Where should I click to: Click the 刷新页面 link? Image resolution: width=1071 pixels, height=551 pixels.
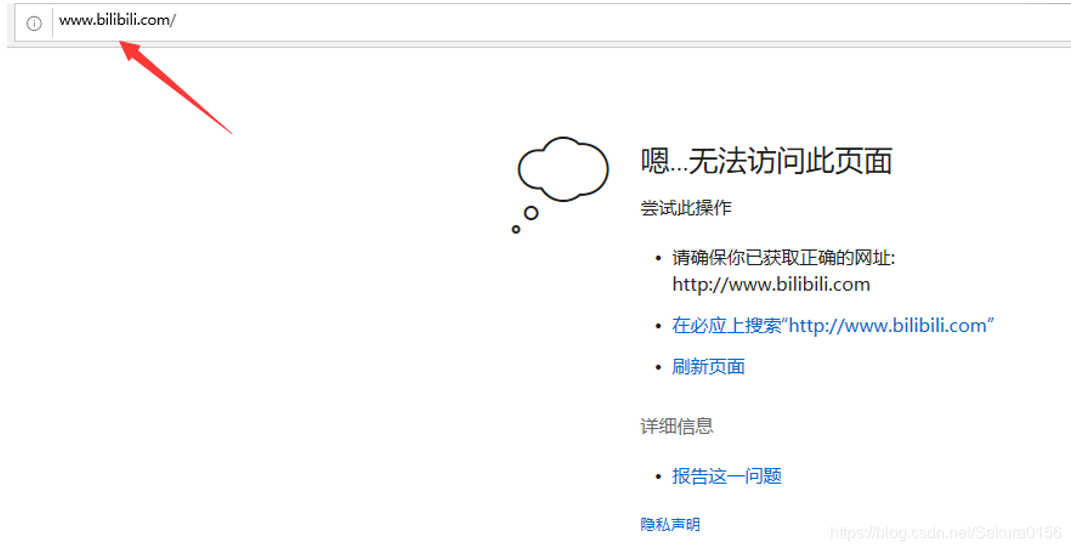708,367
